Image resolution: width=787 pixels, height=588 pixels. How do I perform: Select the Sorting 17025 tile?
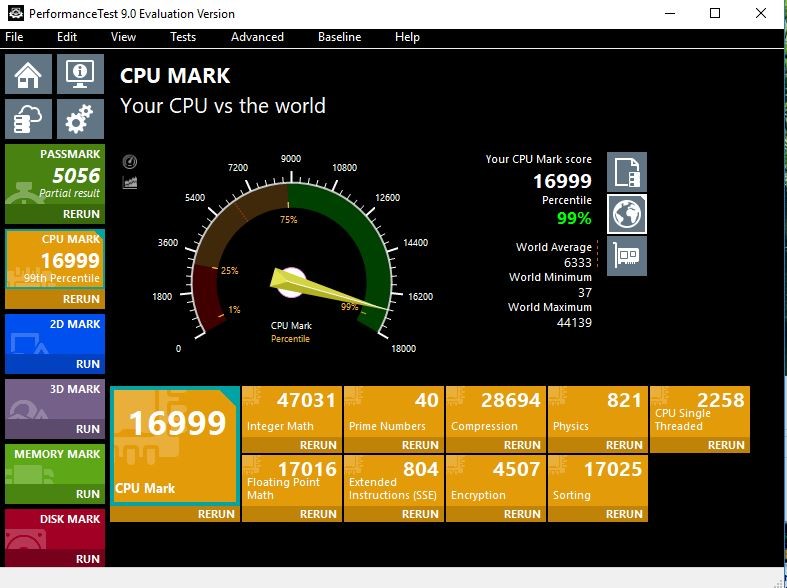pyautogui.click(x=598, y=481)
